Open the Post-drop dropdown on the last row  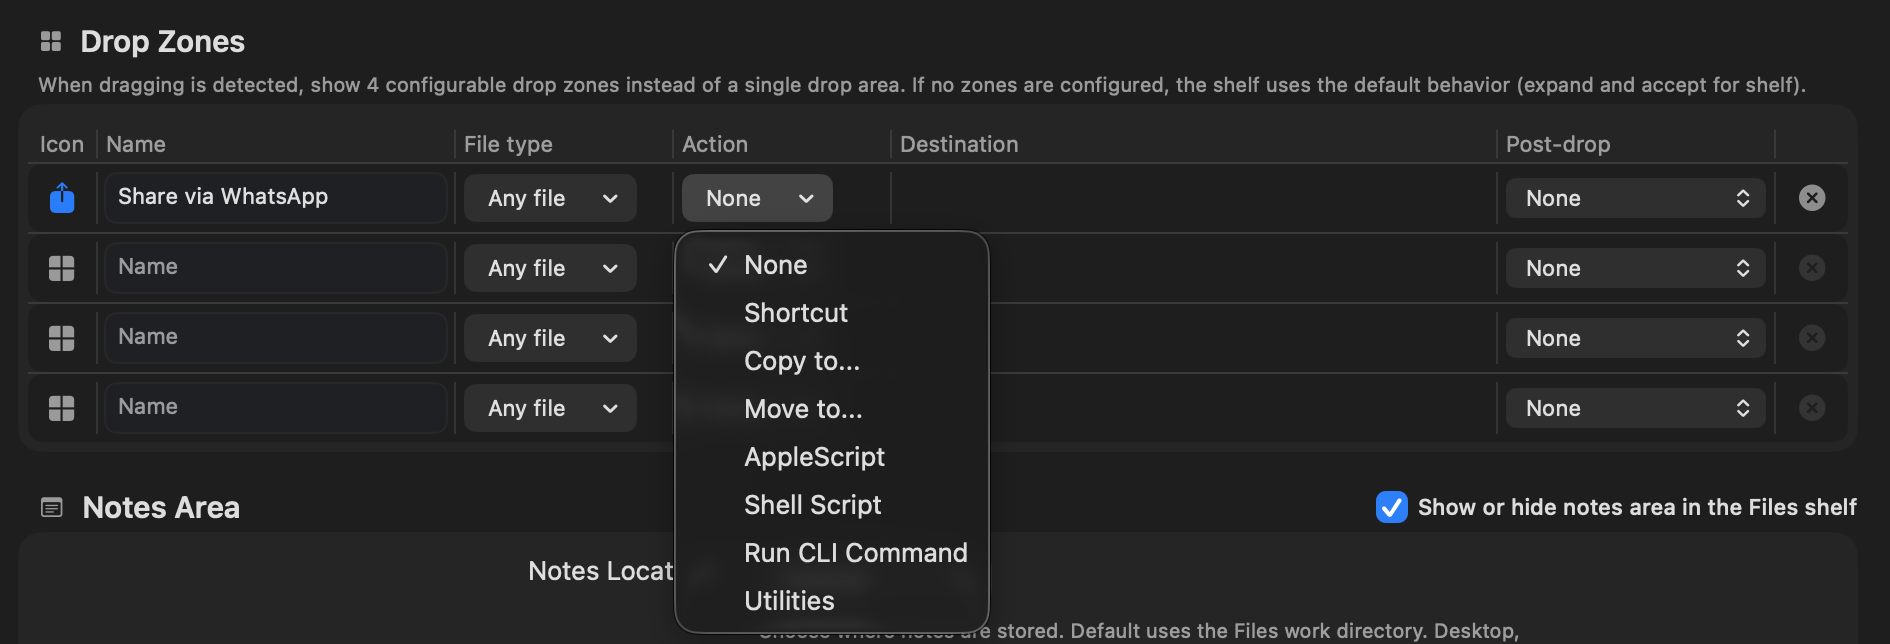coord(1635,407)
